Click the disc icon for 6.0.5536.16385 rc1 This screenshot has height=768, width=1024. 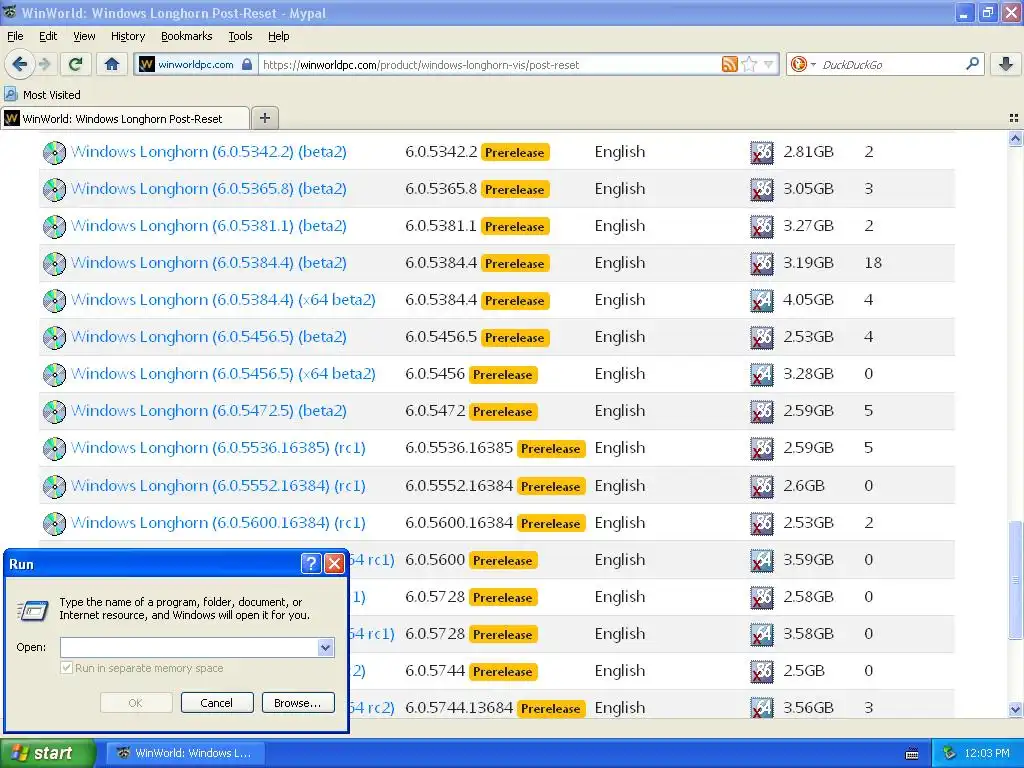[54, 449]
